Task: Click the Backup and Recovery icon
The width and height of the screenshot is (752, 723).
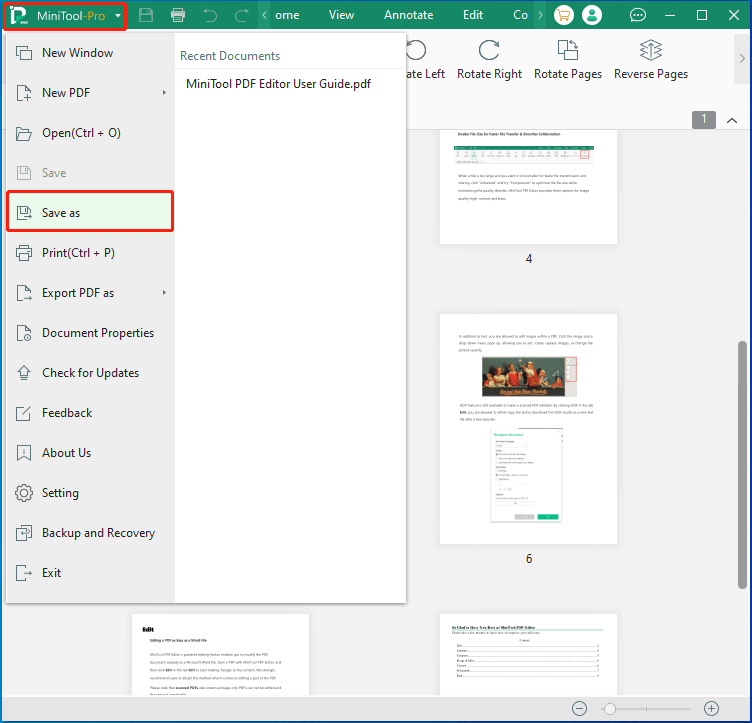Action: click(24, 533)
